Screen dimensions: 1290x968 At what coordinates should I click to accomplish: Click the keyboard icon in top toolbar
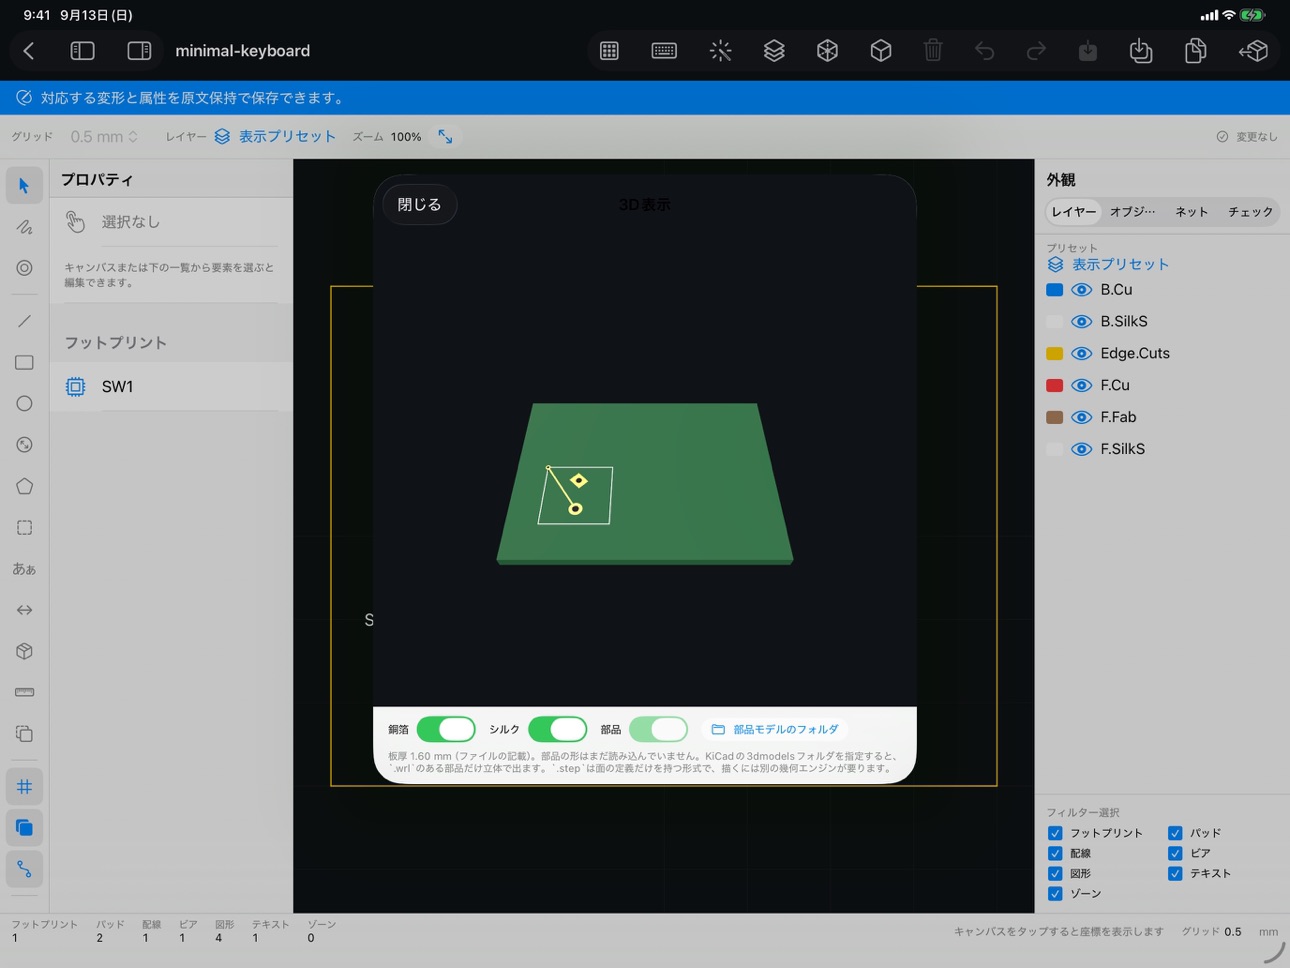pyautogui.click(x=664, y=51)
